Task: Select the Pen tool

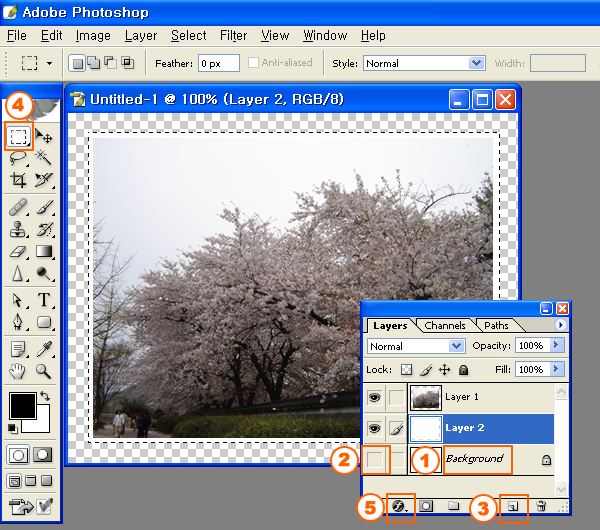Action: tap(18, 322)
